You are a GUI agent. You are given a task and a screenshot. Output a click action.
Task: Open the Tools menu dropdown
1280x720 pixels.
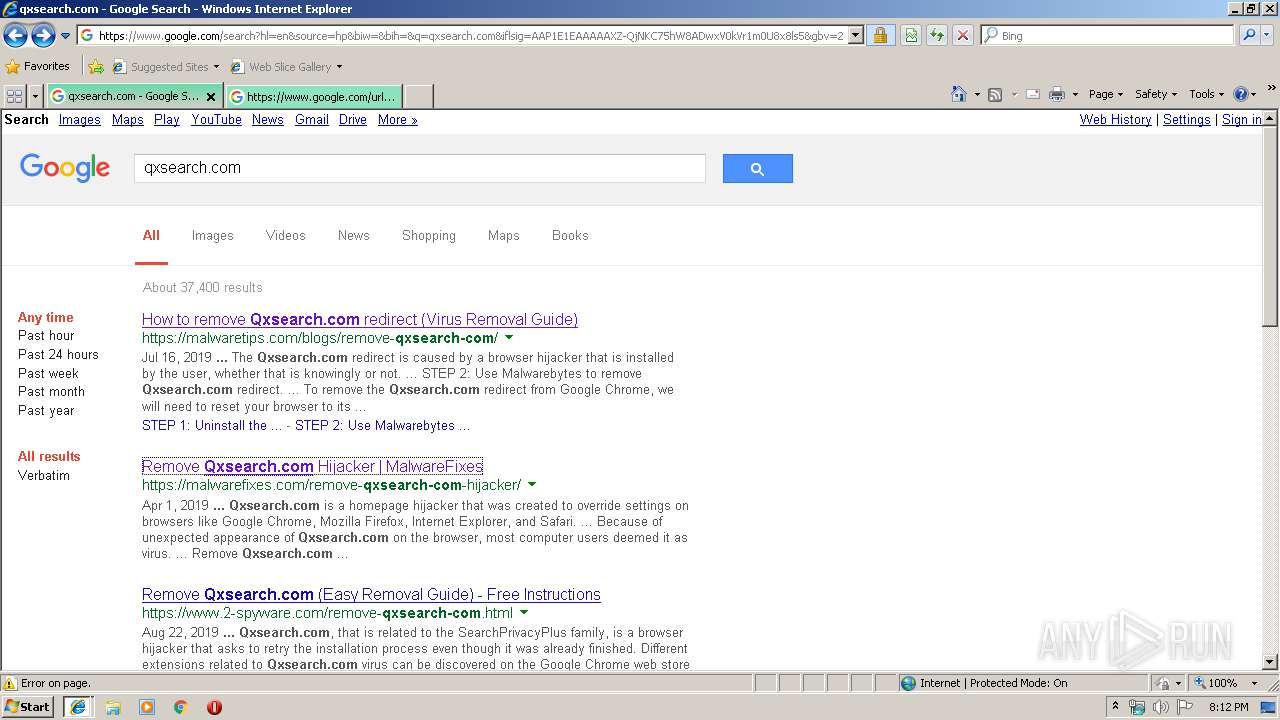[1206, 94]
